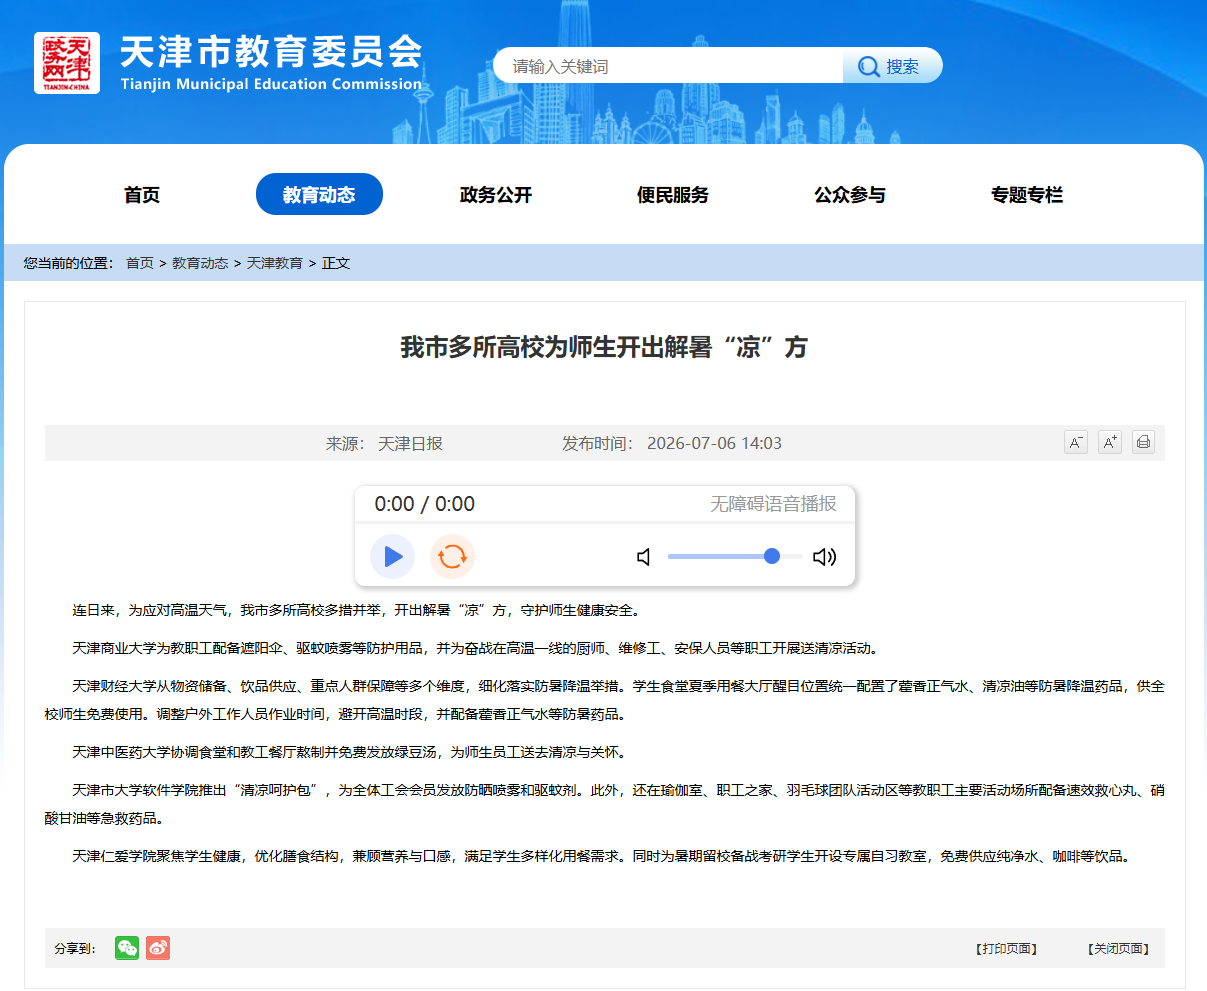The height and width of the screenshot is (991, 1207).
Task: Click 正文 in the breadcrumb
Action: point(336,263)
